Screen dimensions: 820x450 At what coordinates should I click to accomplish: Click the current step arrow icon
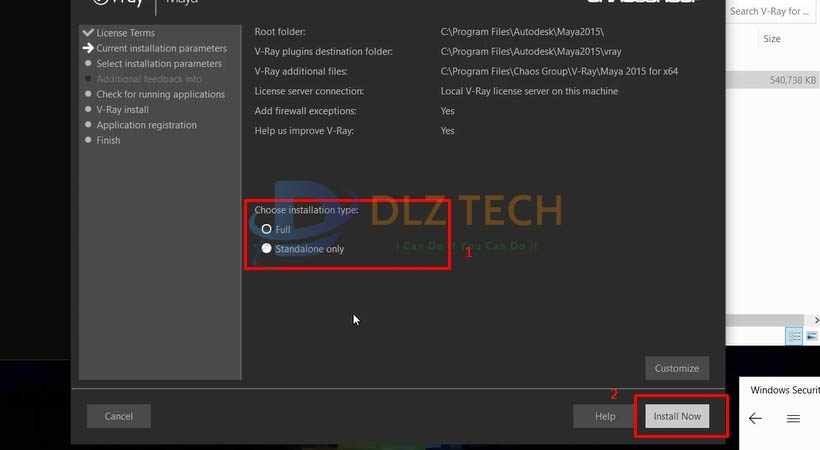coord(88,48)
